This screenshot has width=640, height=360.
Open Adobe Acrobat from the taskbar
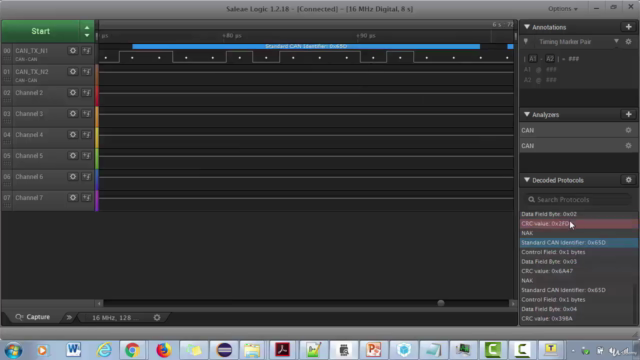282,350
